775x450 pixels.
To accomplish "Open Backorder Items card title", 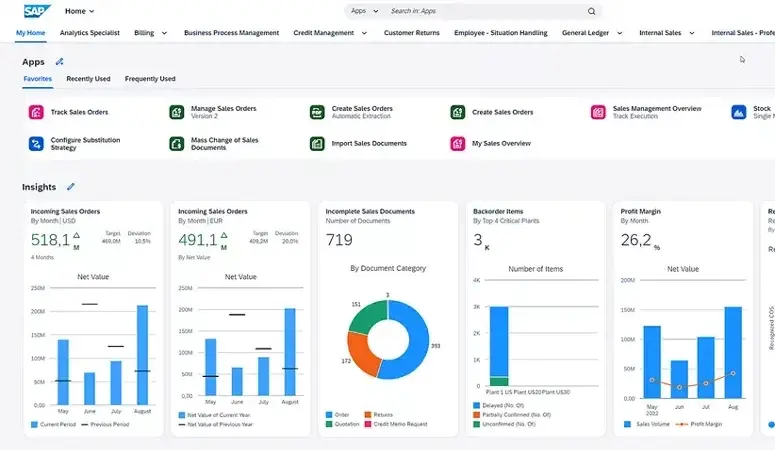I will pos(498,211).
